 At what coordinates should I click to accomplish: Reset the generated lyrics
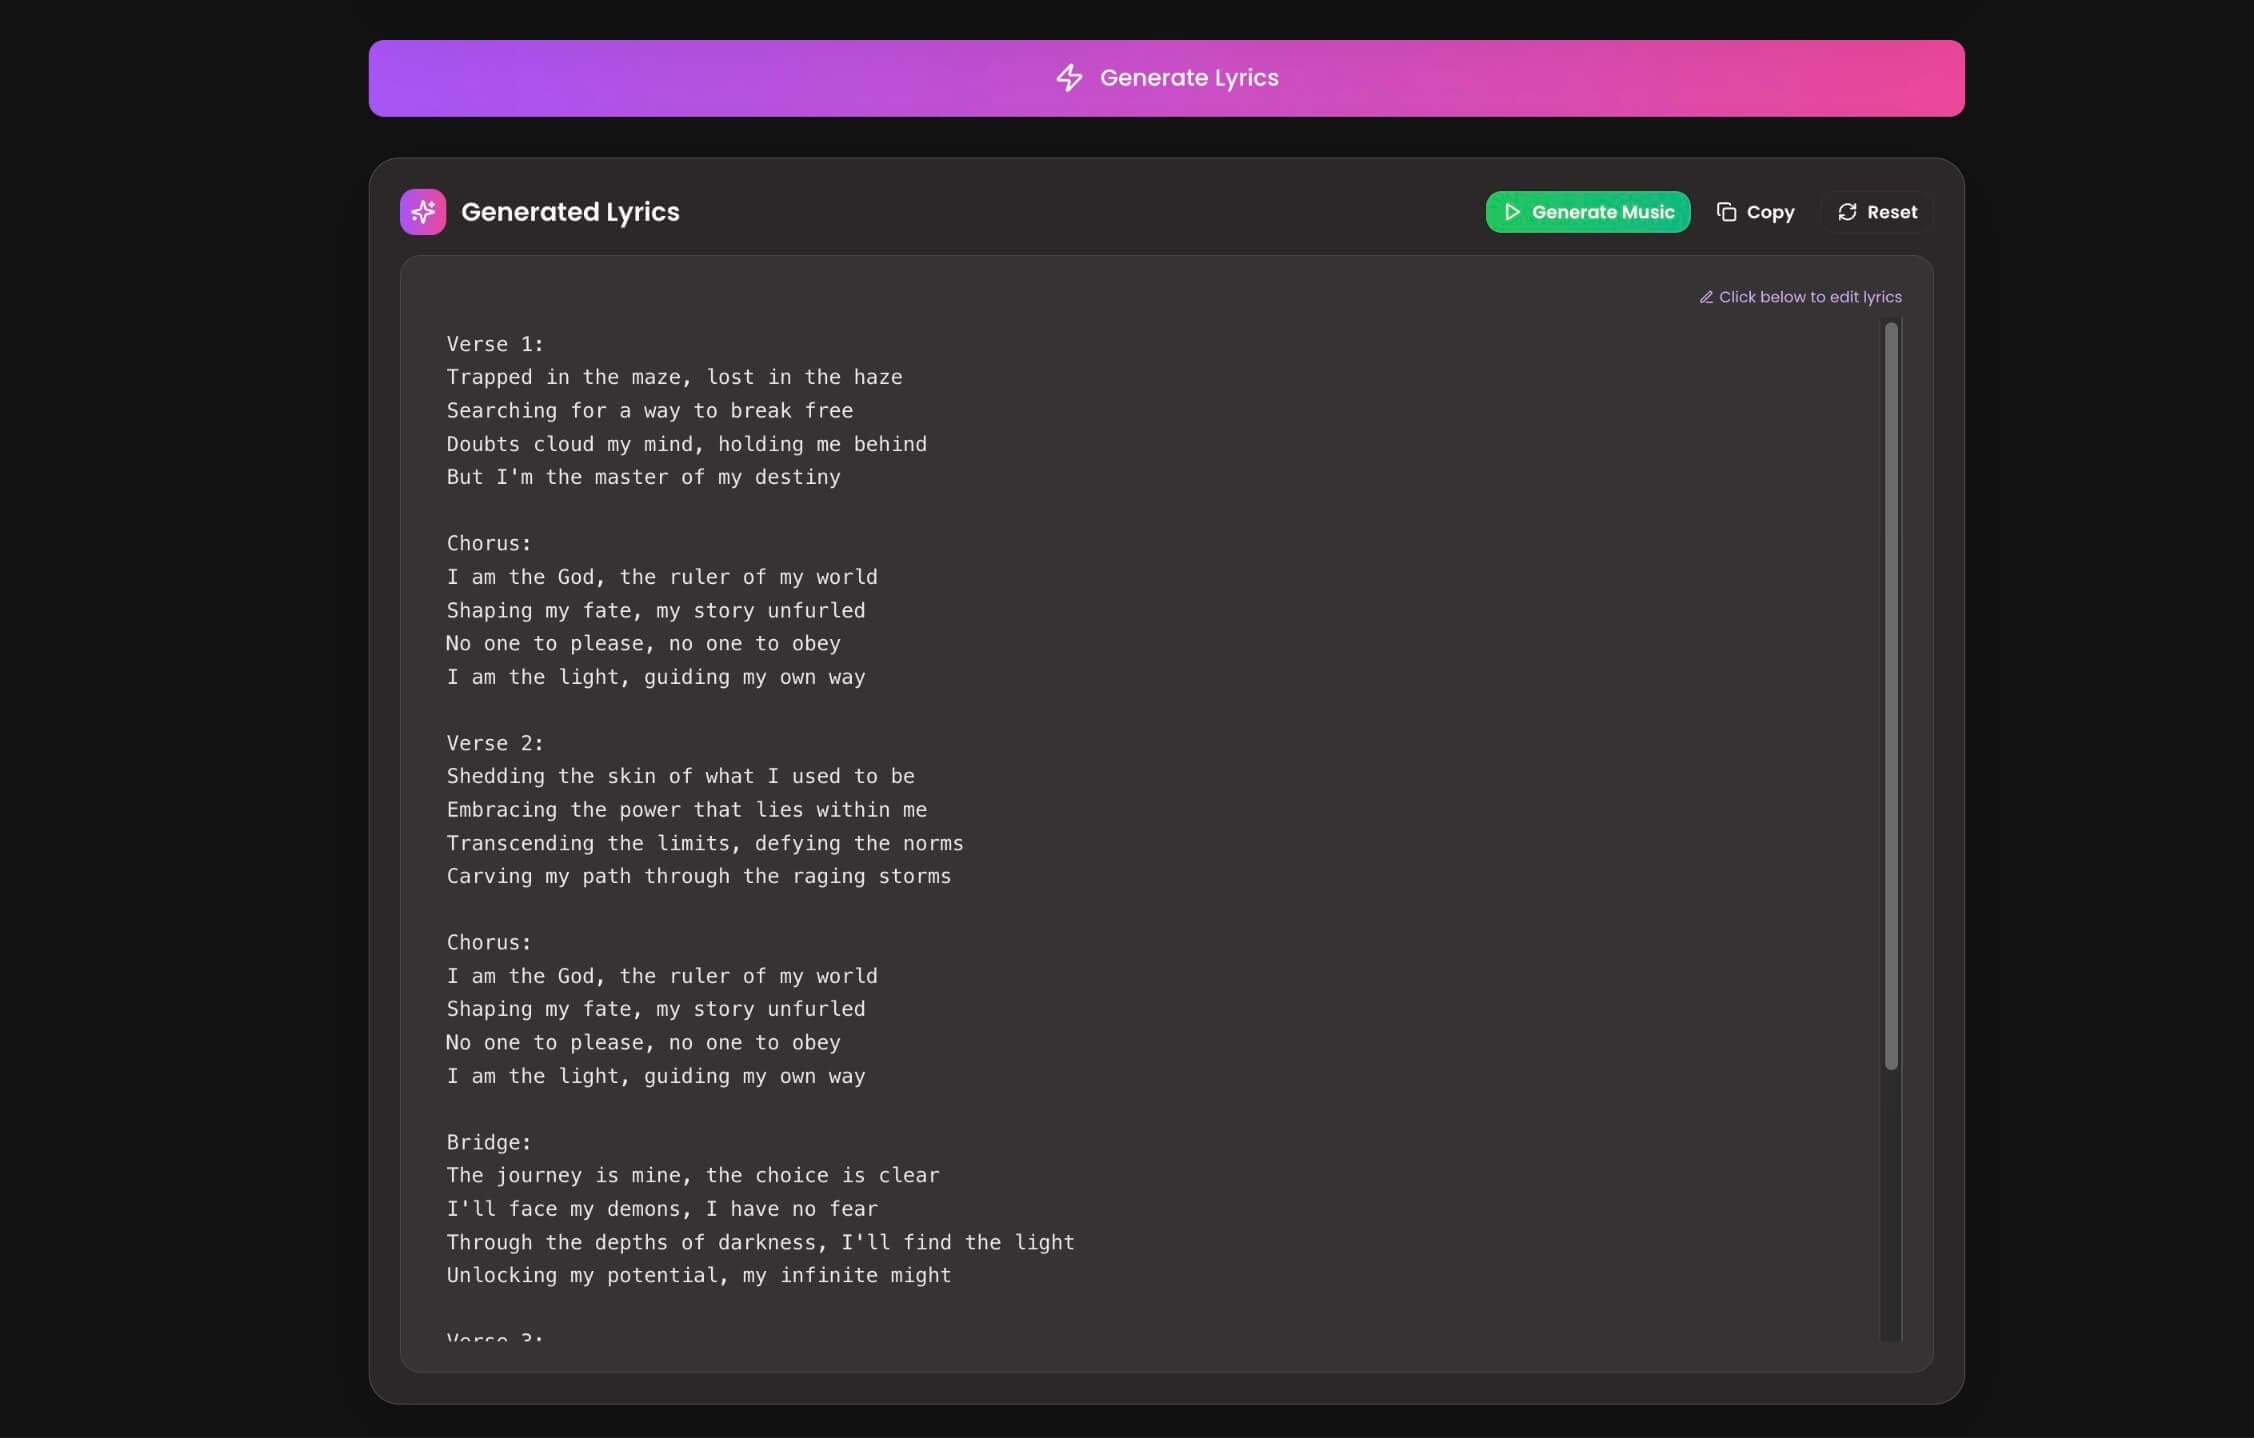click(1877, 212)
